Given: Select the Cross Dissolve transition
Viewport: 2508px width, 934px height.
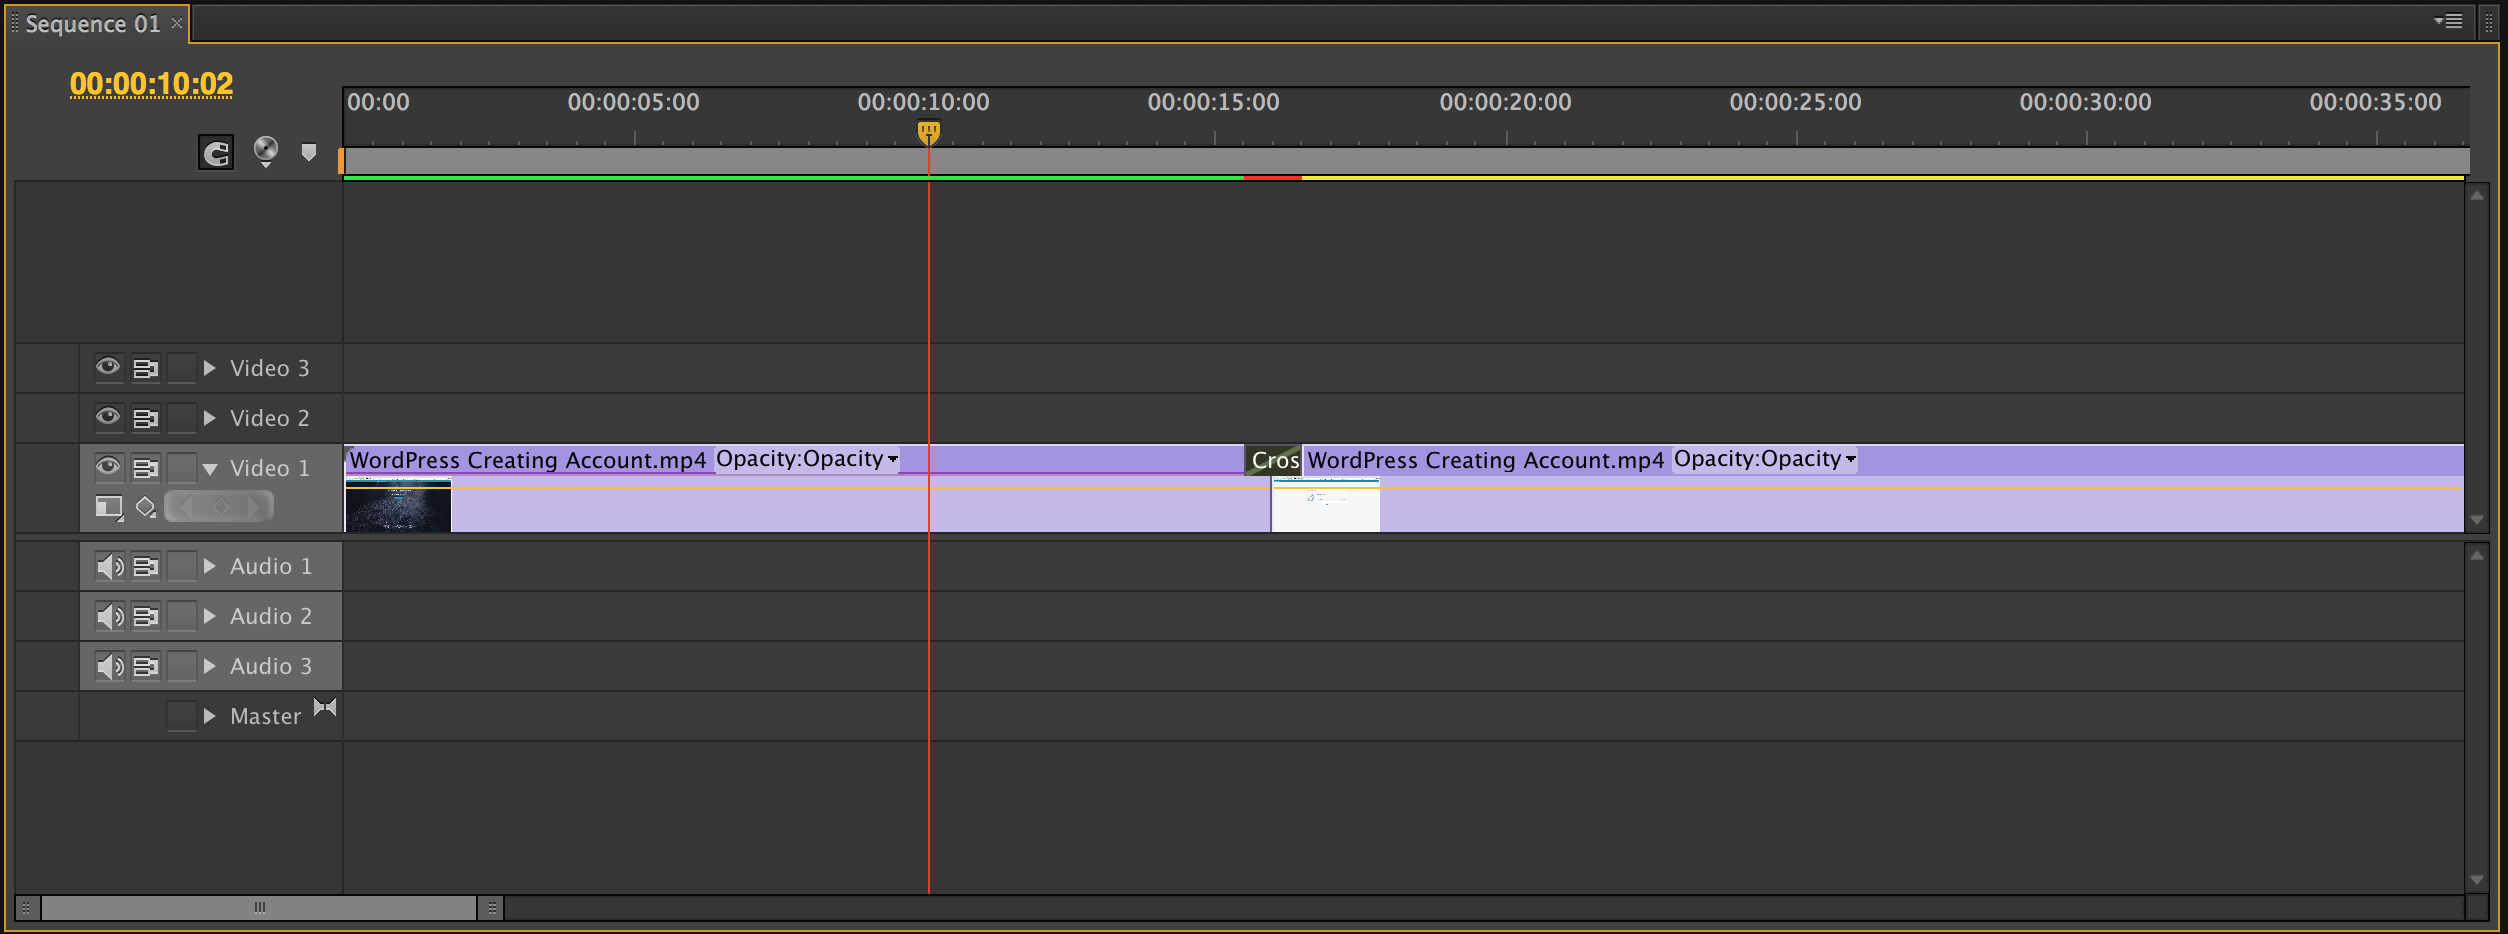Looking at the screenshot, I should [x=1273, y=460].
